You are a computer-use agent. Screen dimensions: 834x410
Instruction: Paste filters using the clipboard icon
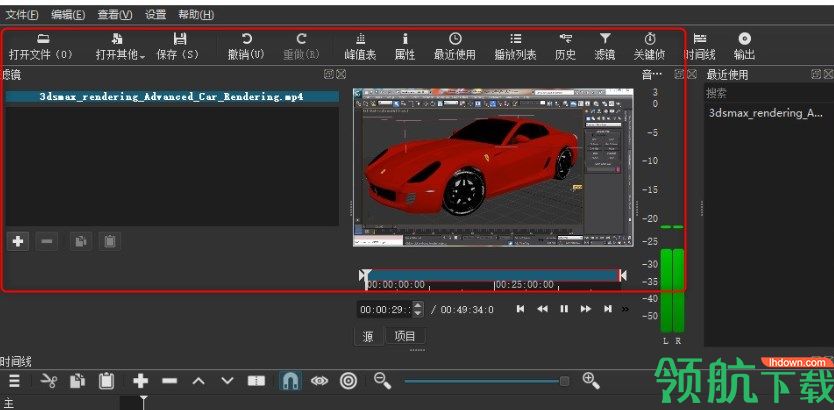(x=110, y=241)
